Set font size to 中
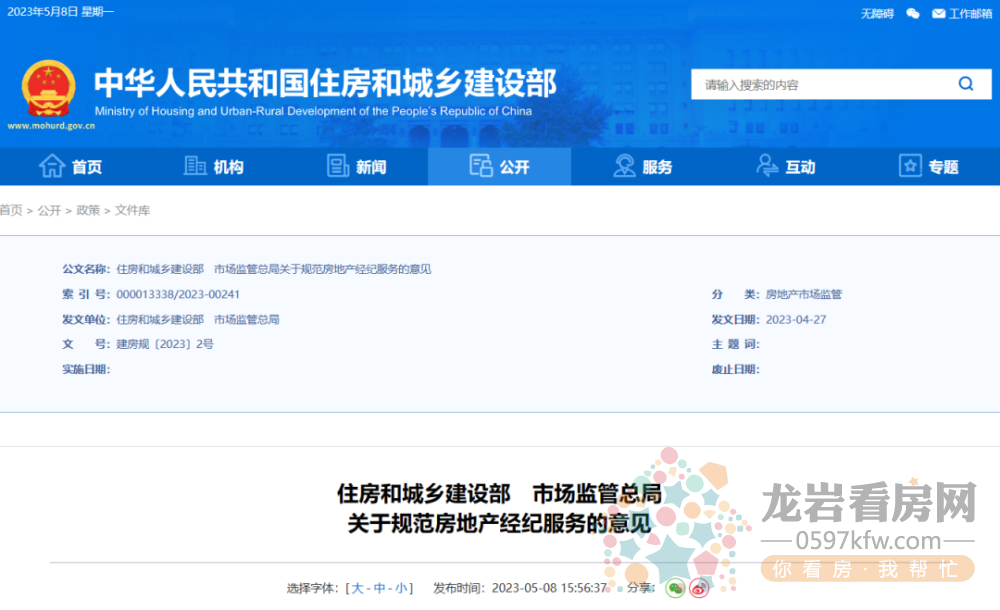 click(x=379, y=588)
